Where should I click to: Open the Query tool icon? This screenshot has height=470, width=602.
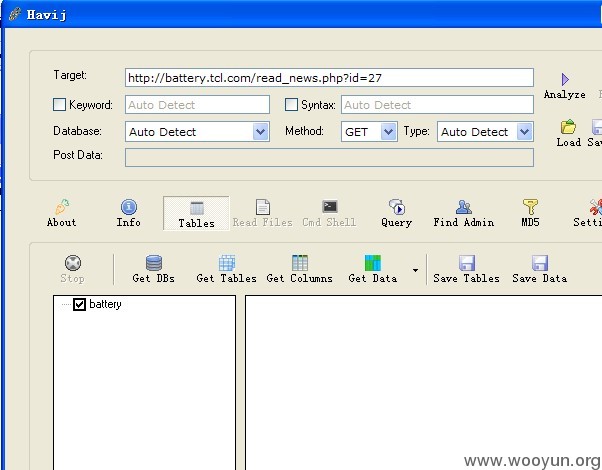coord(397,207)
